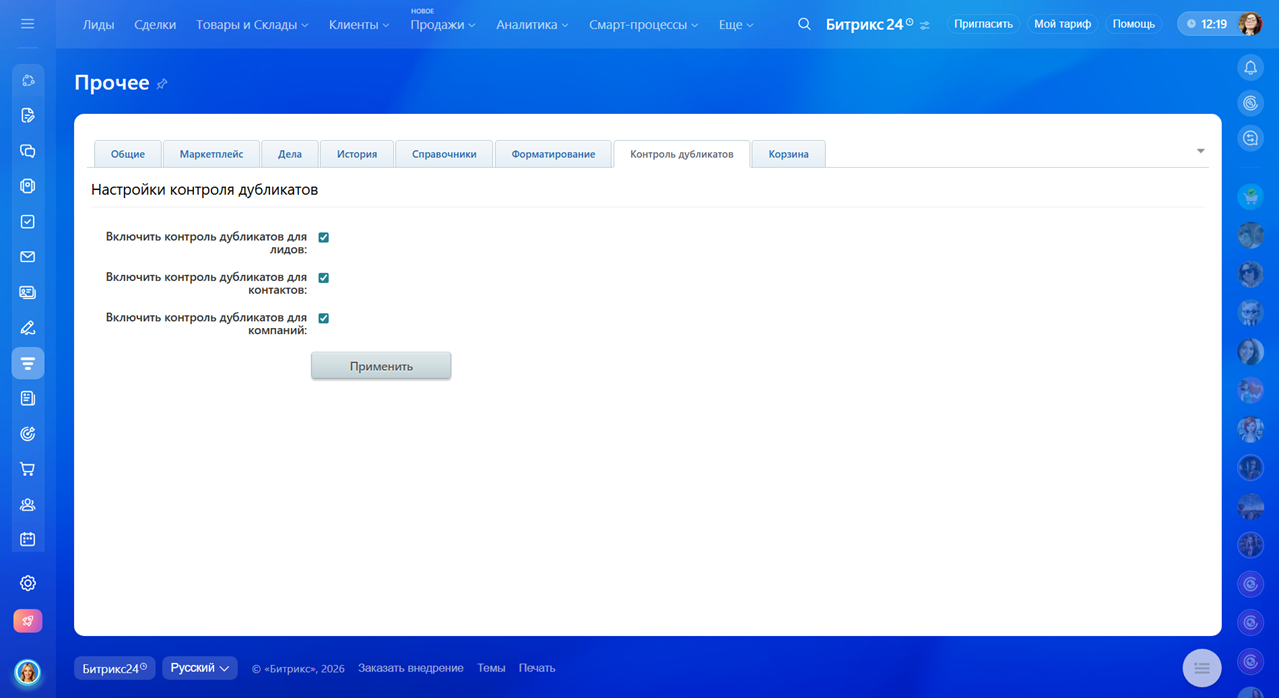Open the hamburger menu in top-left

pos(27,24)
